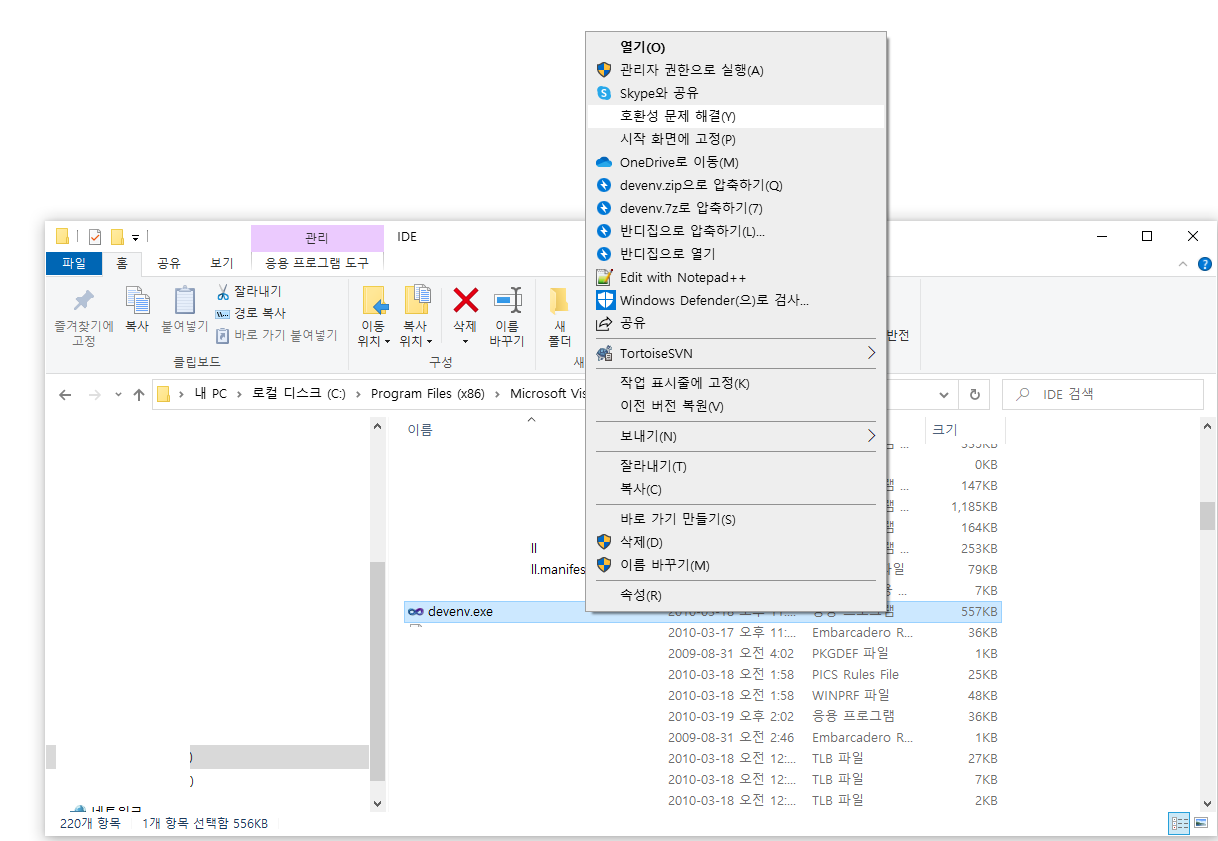Switch to the 보기 (View) ribbon tab

(221, 263)
